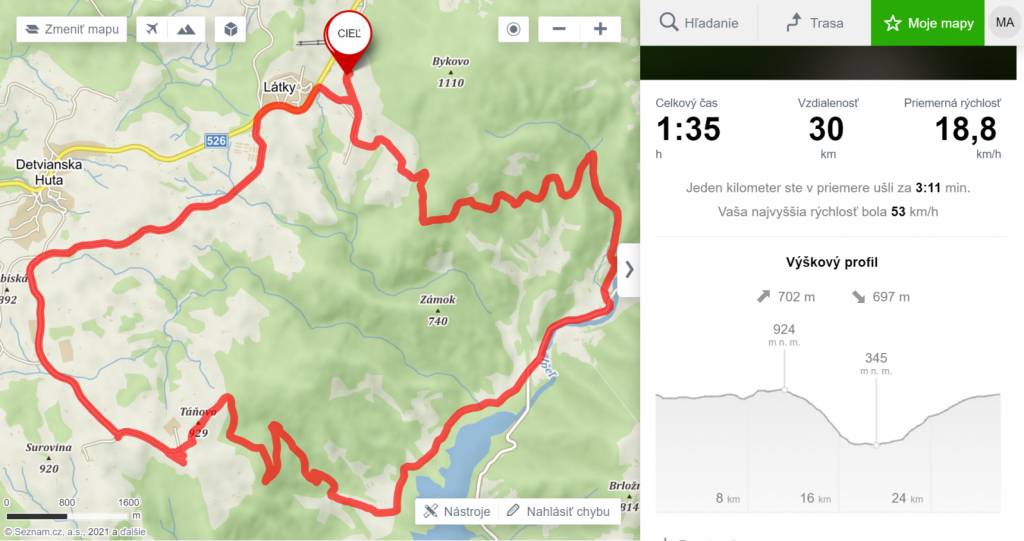The width and height of the screenshot is (1024, 541).
Task: Switch to the Trasa route tab
Action: pos(814,23)
